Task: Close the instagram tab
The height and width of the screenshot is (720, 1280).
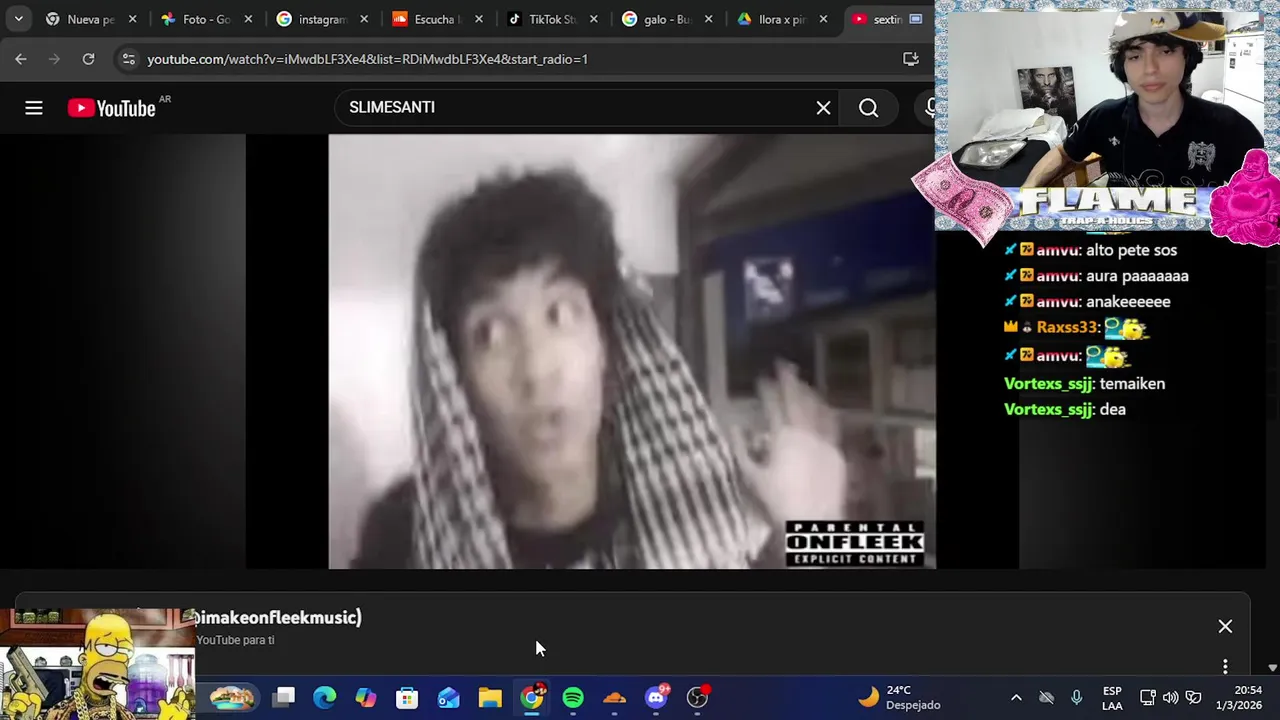Action: [x=364, y=19]
